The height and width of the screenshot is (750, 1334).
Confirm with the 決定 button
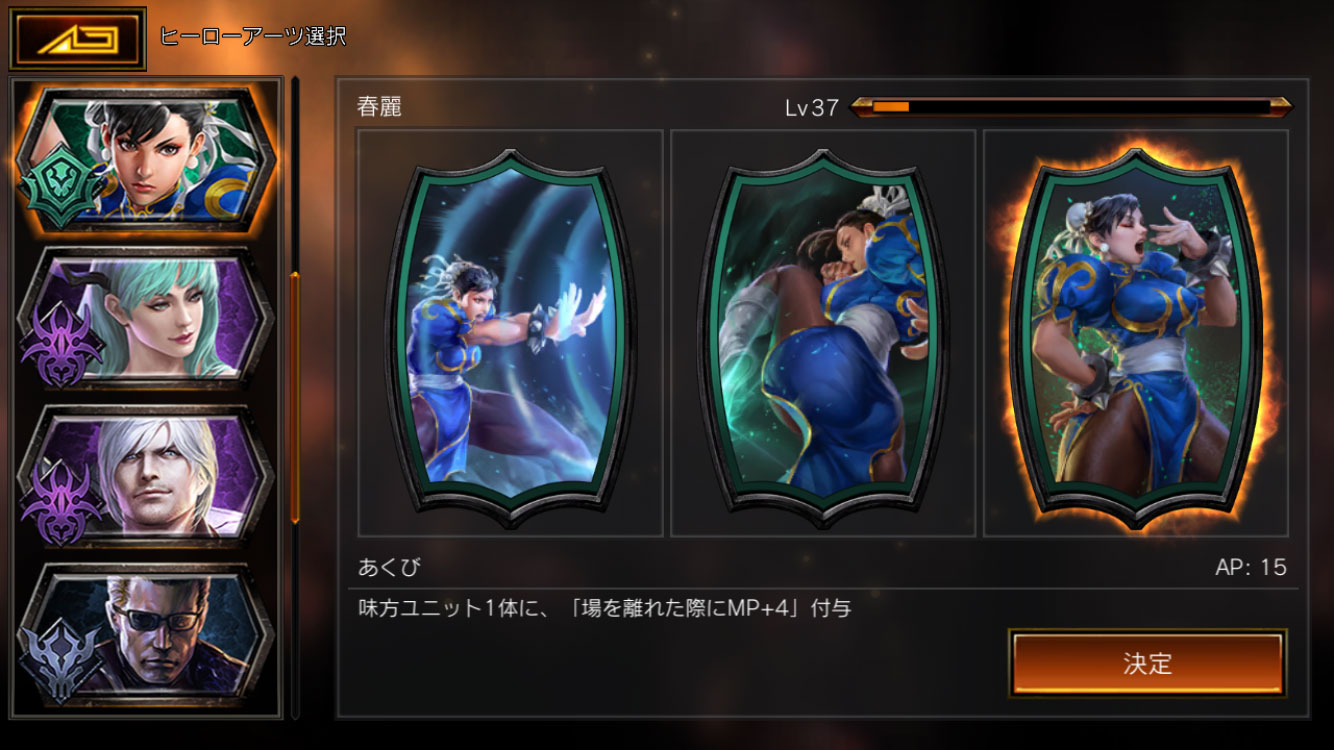(1147, 664)
